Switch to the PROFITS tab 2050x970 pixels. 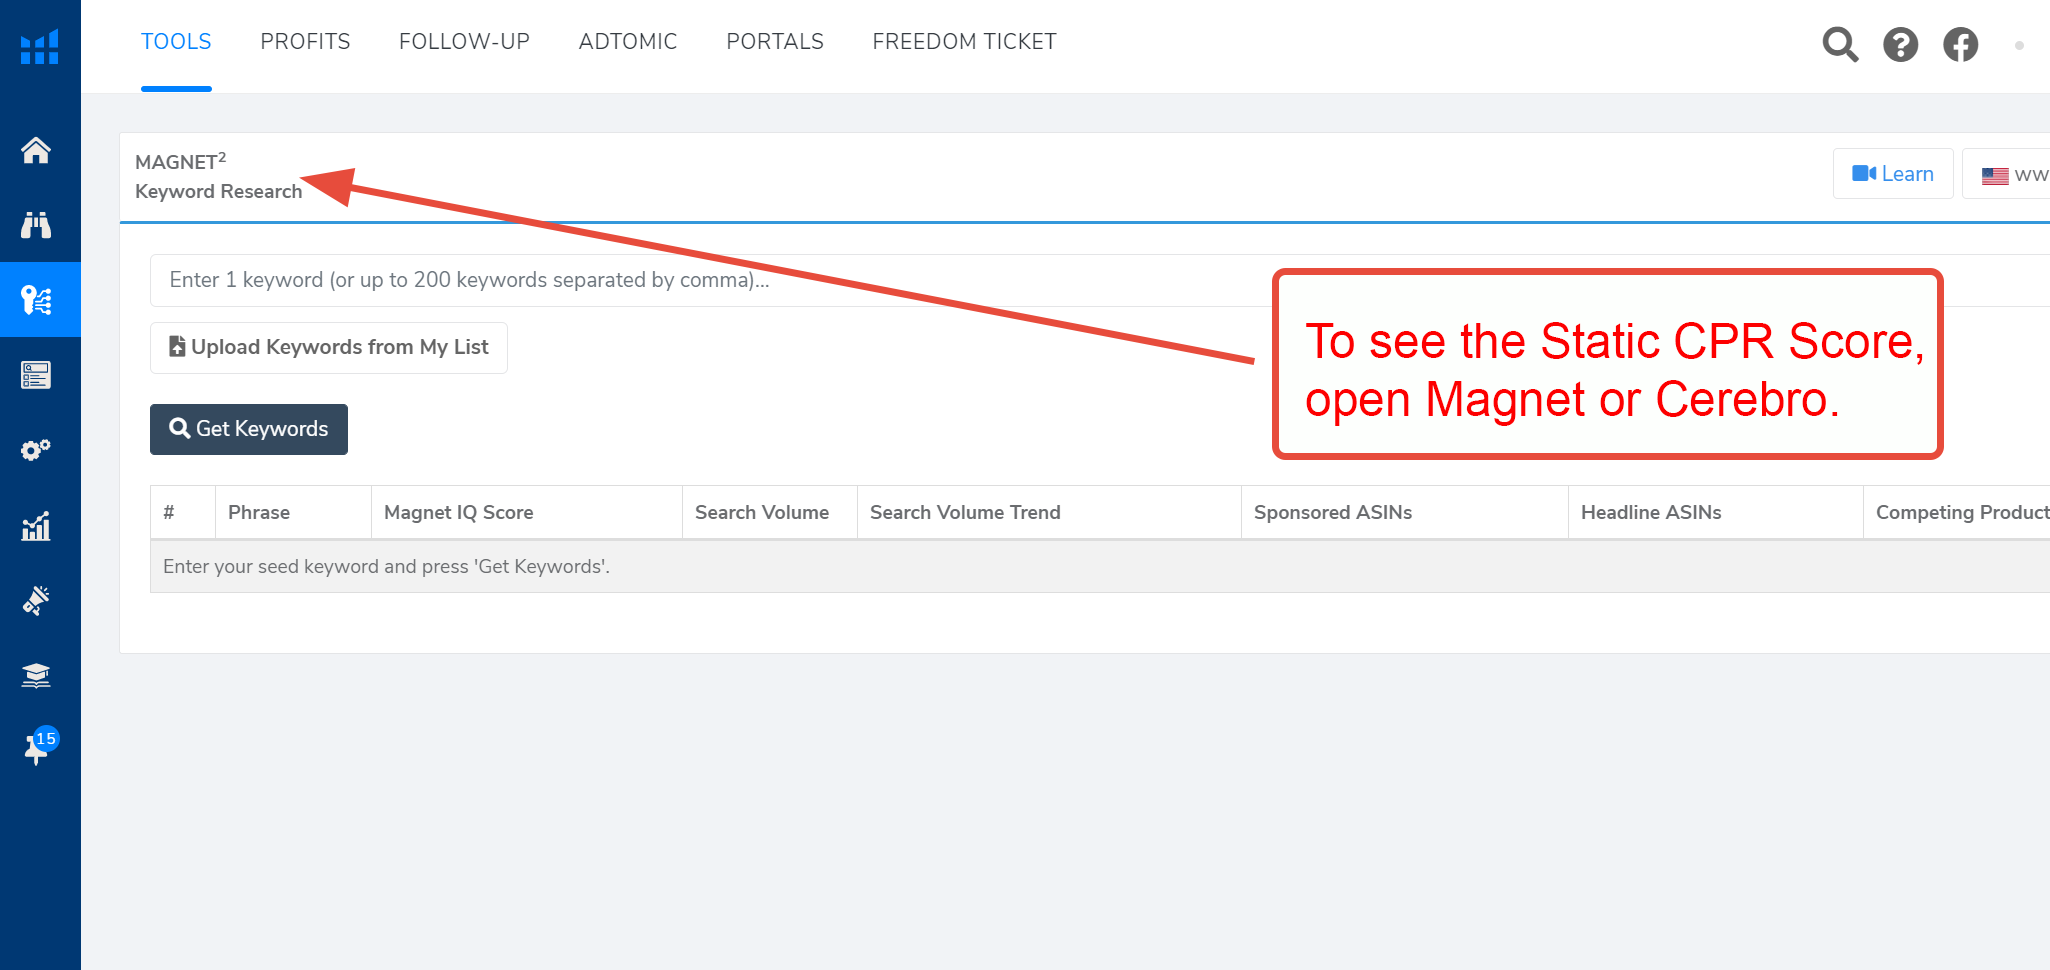[305, 42]
